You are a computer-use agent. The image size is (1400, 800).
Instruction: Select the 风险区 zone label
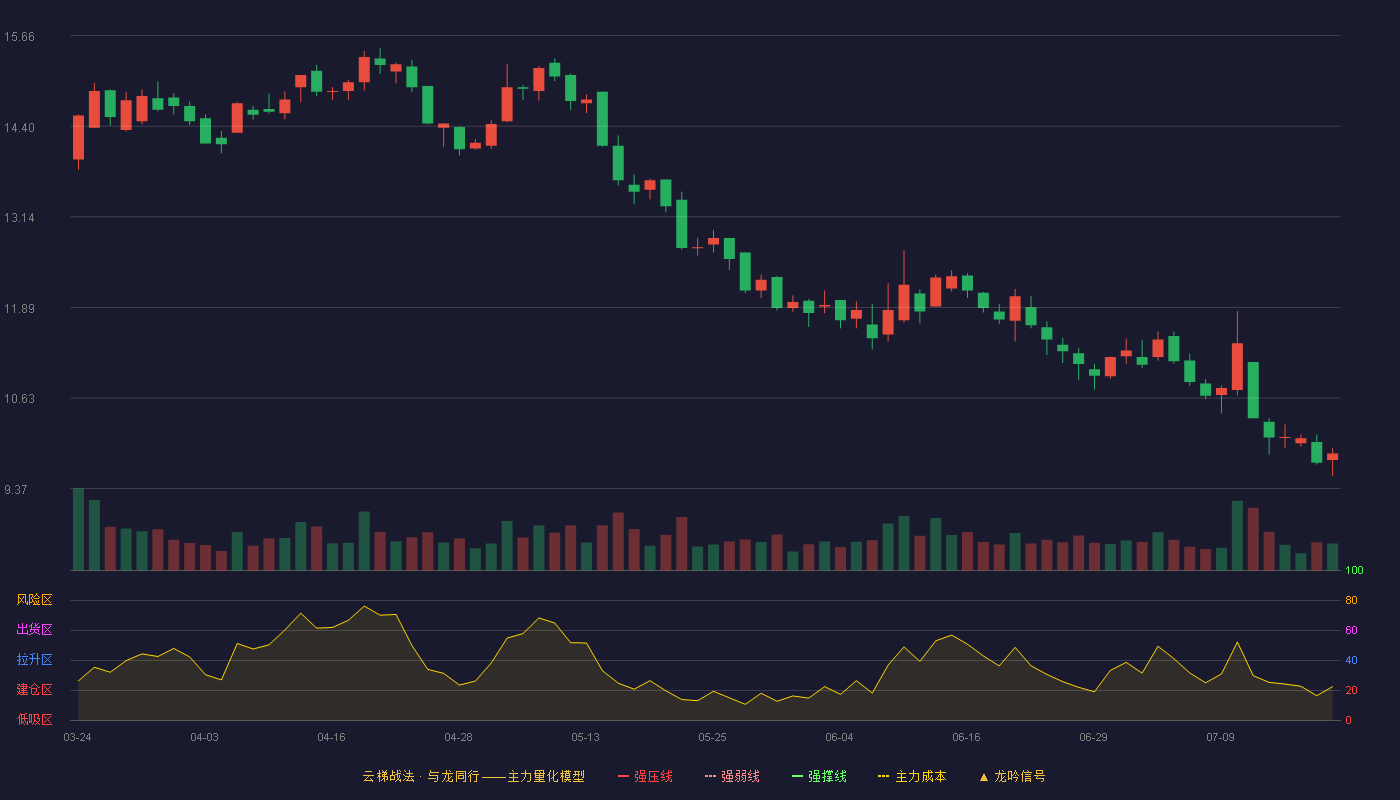[34, 600]
